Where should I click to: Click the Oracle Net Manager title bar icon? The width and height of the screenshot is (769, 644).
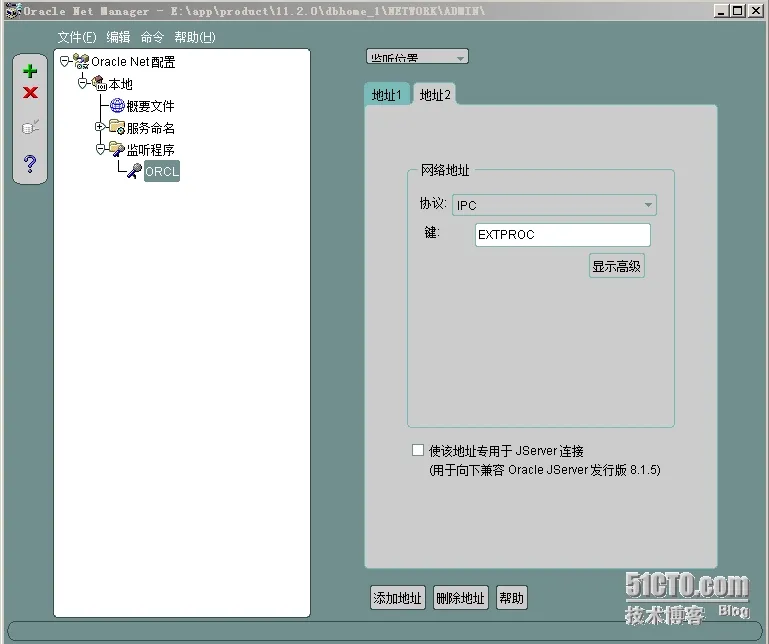point(13,10)
